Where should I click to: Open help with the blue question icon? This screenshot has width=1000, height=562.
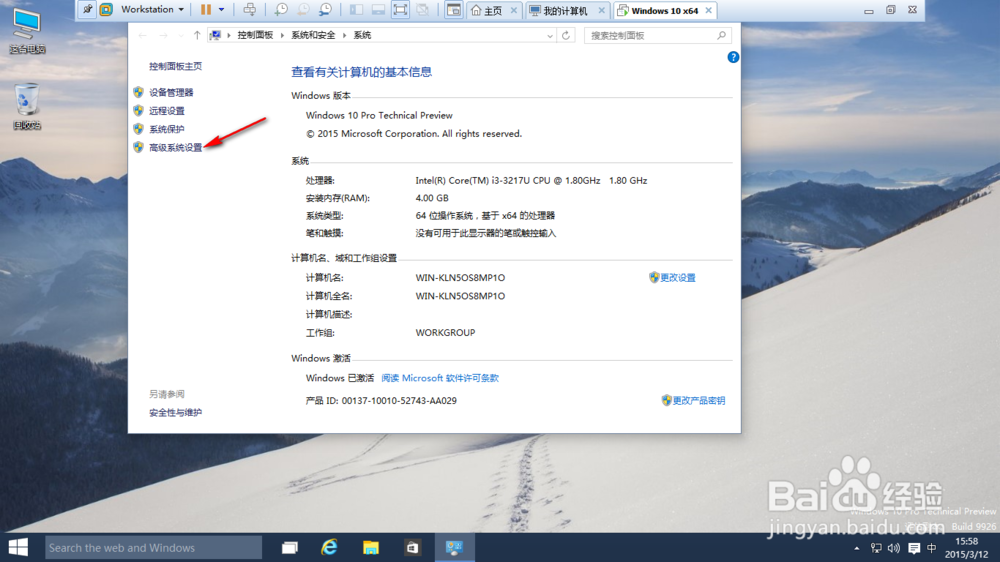coord(733,57)
